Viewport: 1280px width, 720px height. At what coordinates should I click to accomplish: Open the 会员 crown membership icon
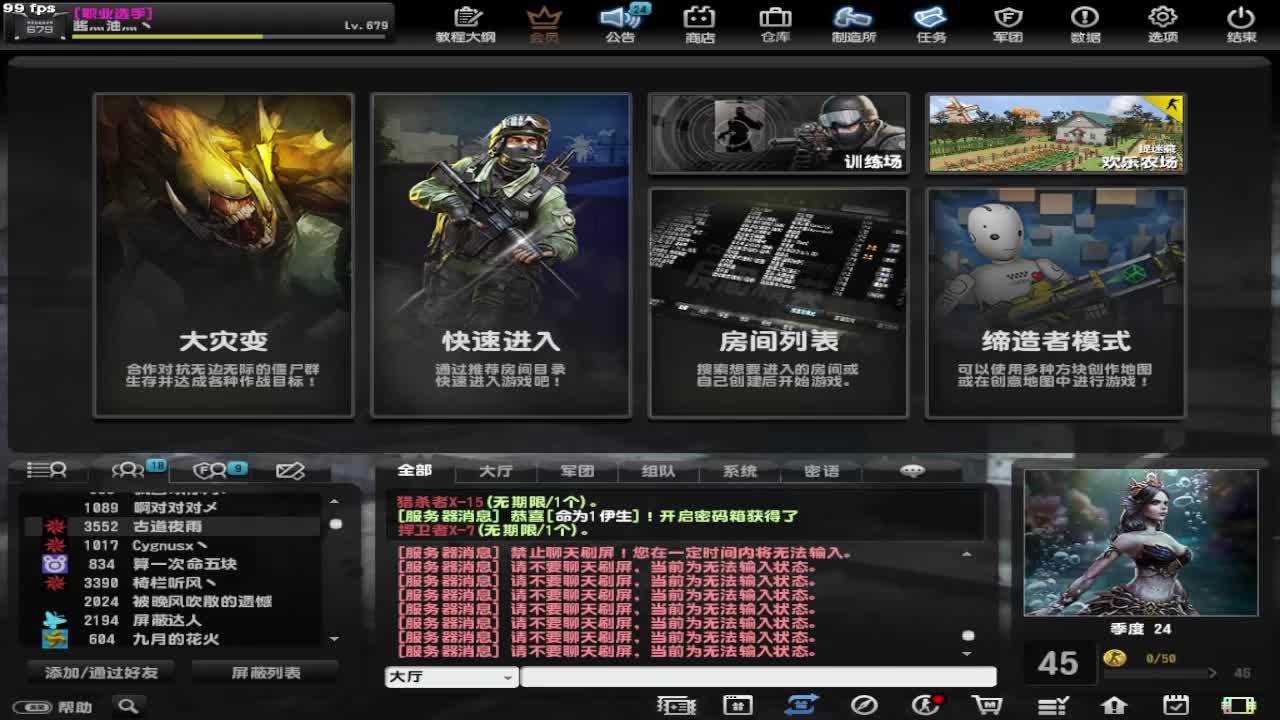[544, 24]
